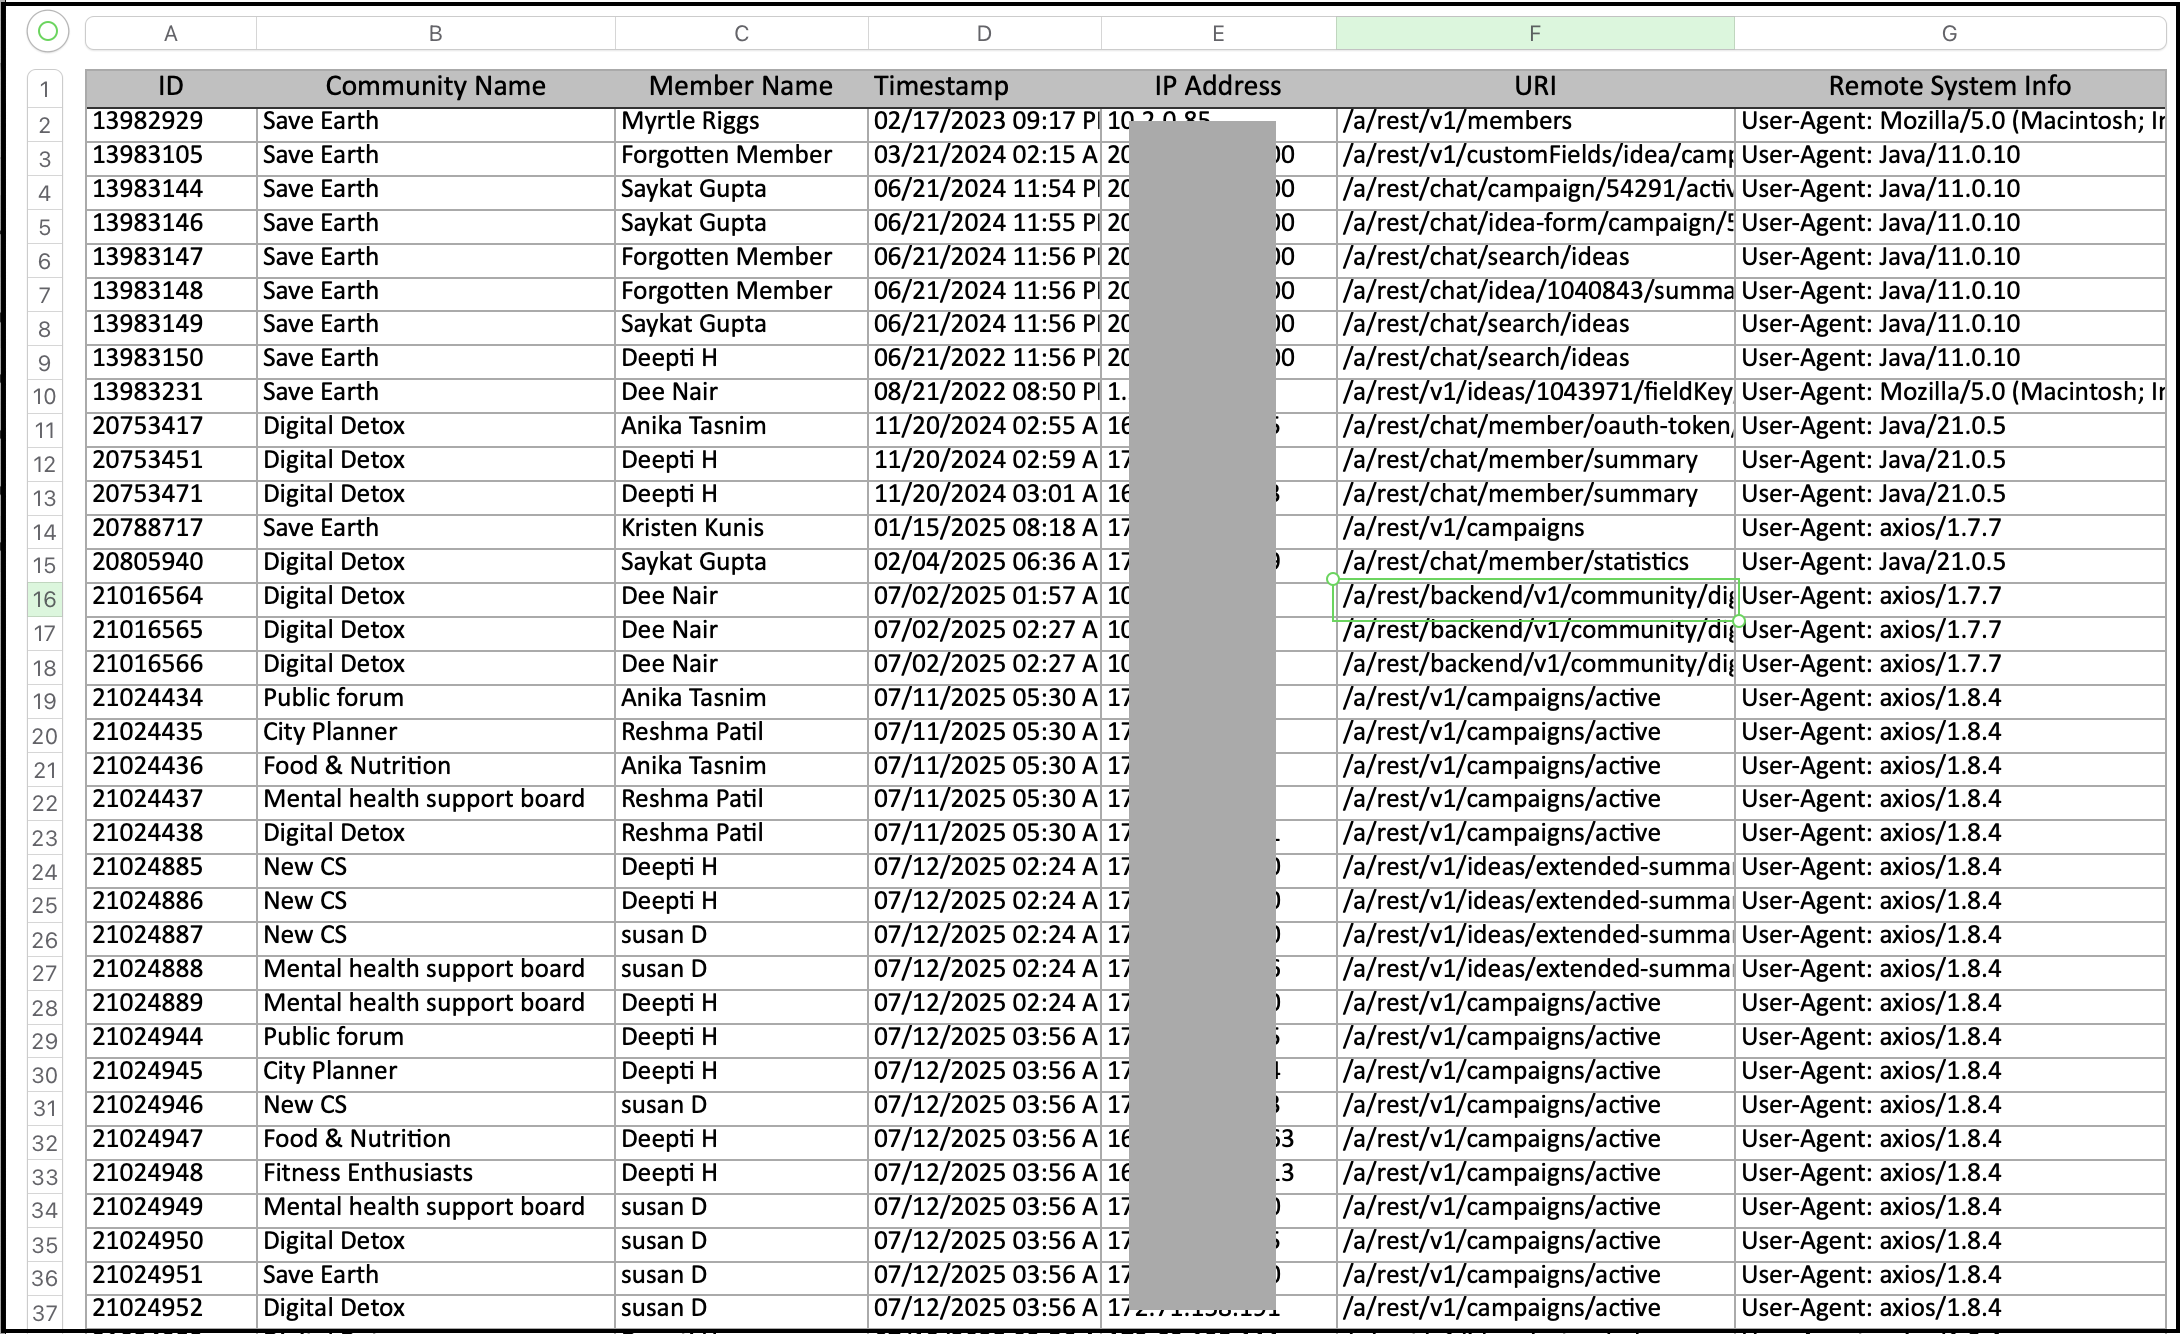This screenshot has height=1334, width=2180.
Task: Select ID cell 21024950
Action: click(x=171, y=1242)
